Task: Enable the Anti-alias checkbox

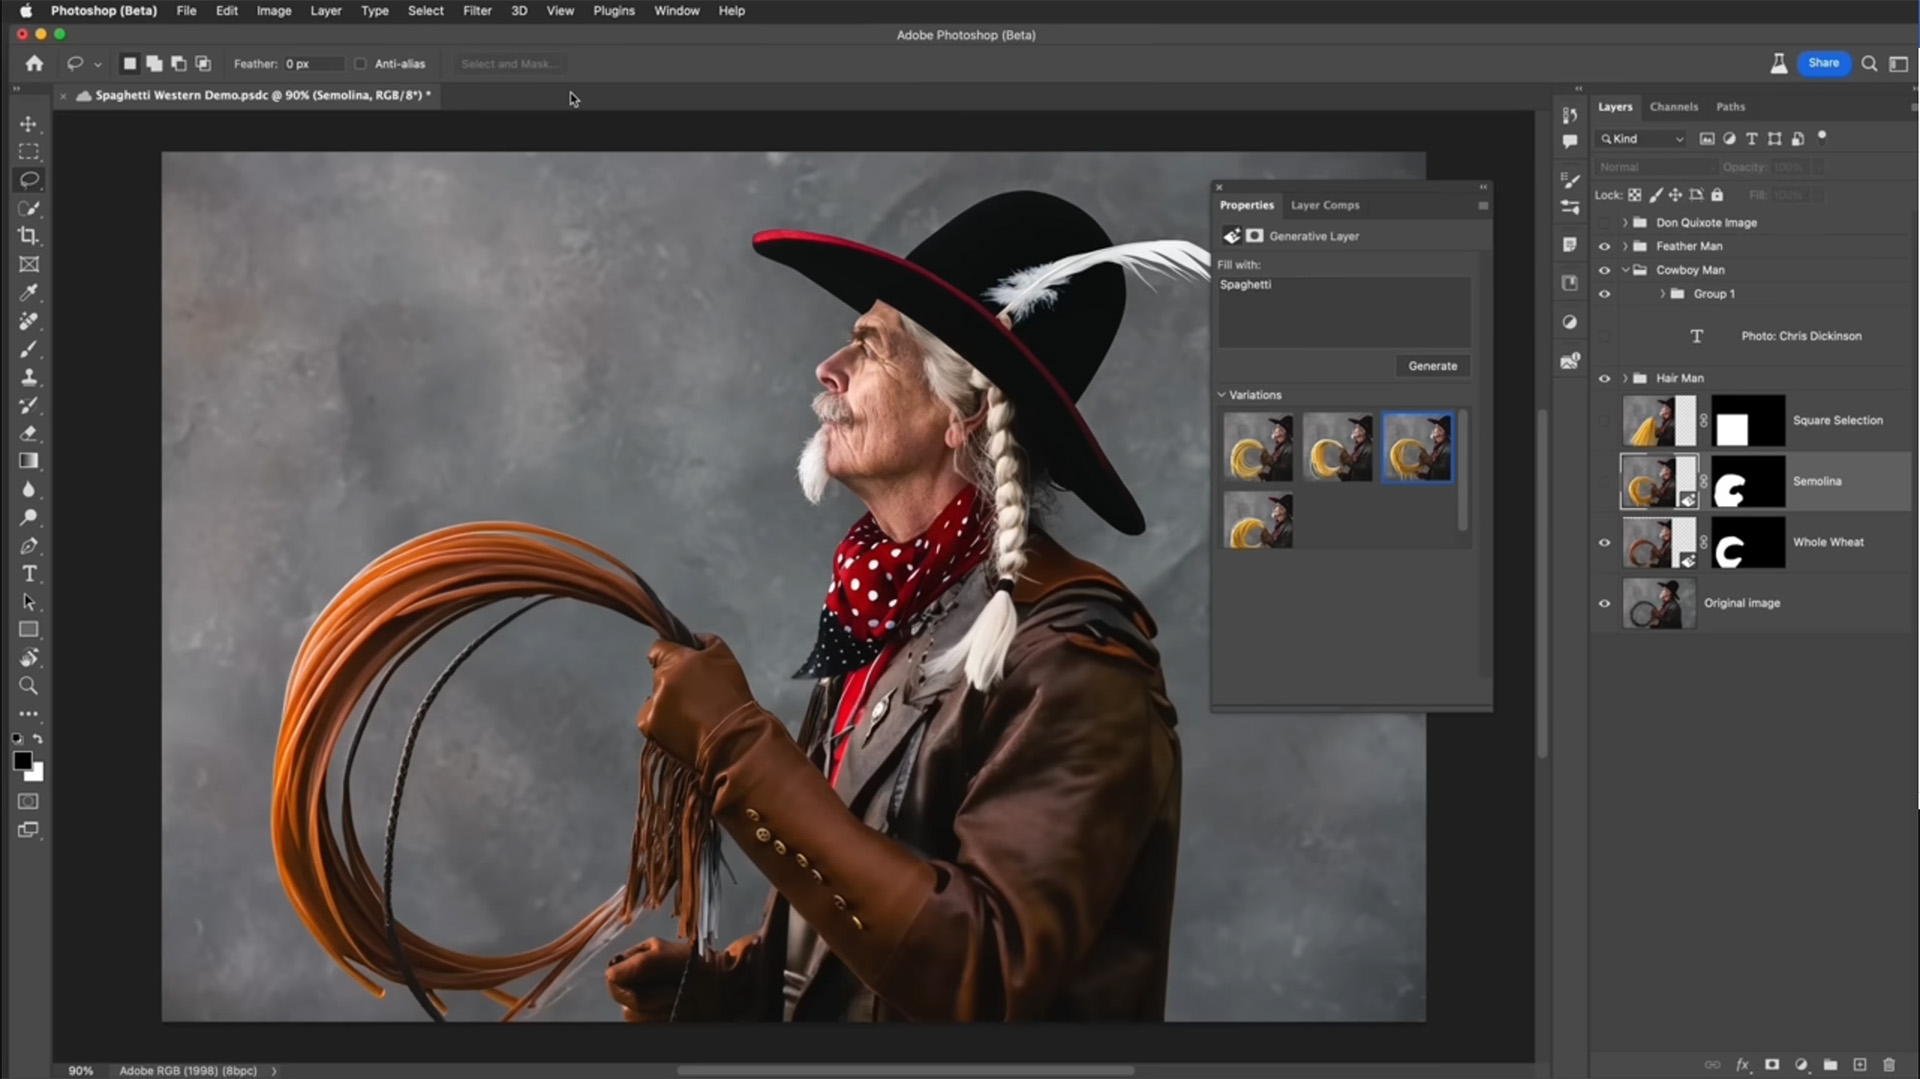Action: [361, 64]
